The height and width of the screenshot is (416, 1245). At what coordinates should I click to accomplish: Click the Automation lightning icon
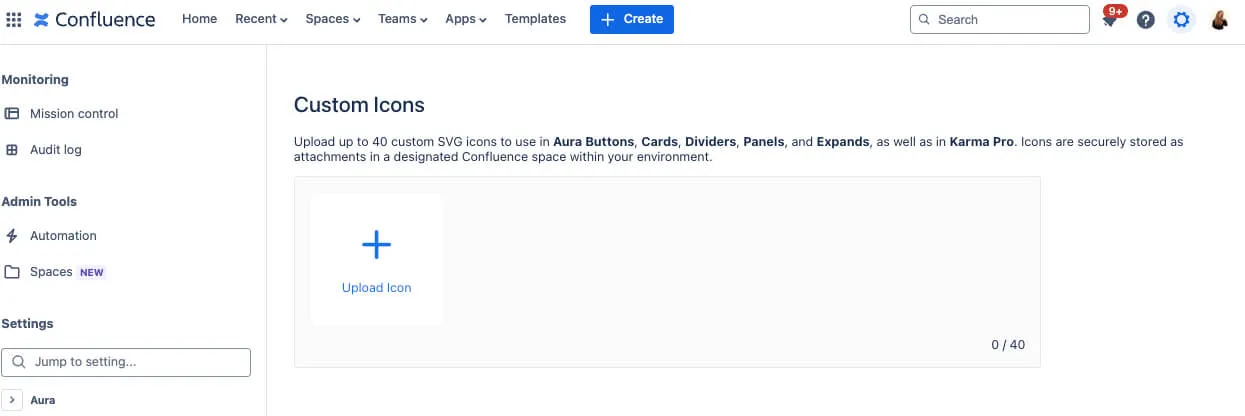[x=12, y=236]
